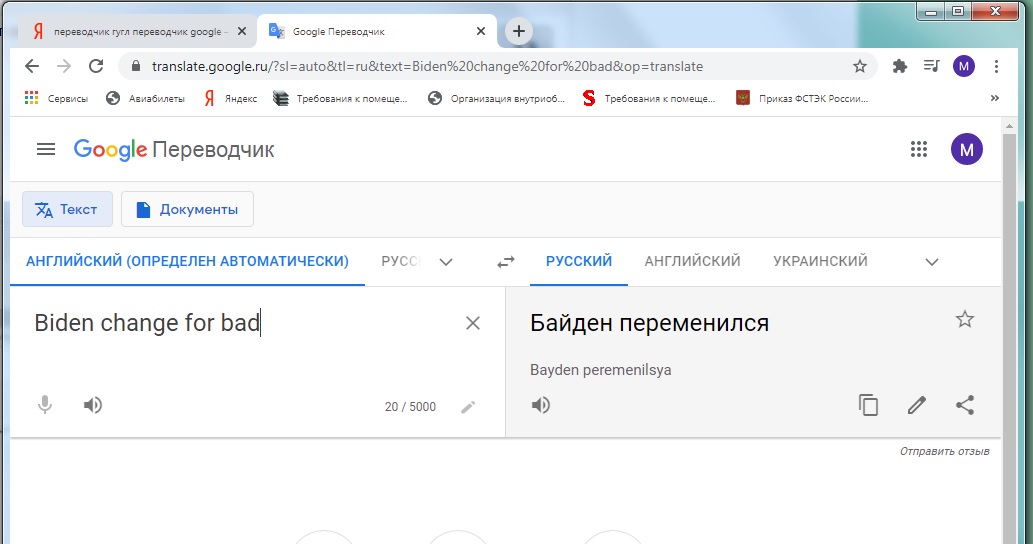Clear the source text with the X
This screenshot has height=544, width=1033.
tap(472, 323)
